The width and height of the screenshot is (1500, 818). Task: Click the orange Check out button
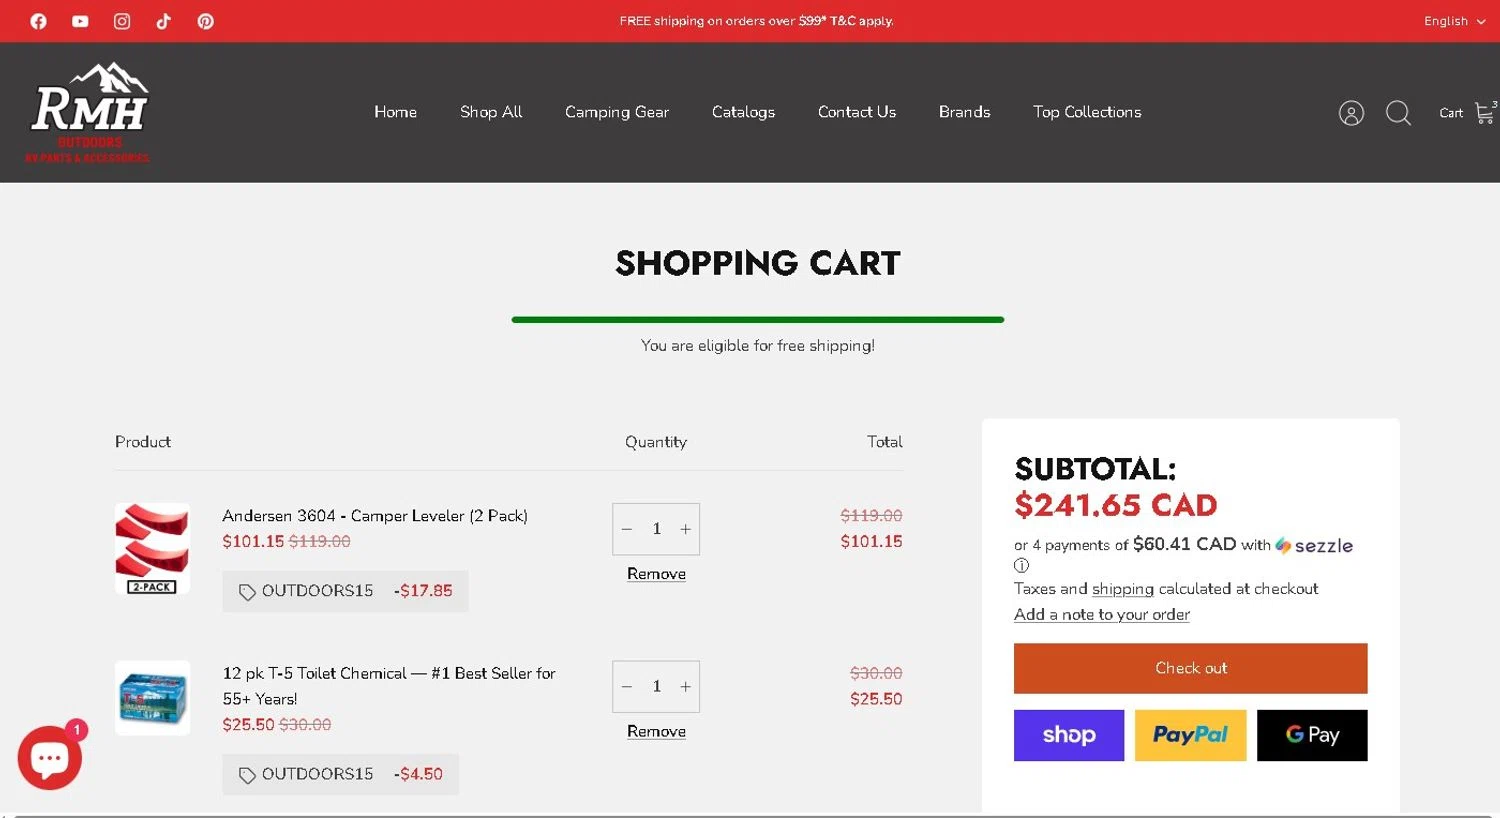coord(1190,668)
